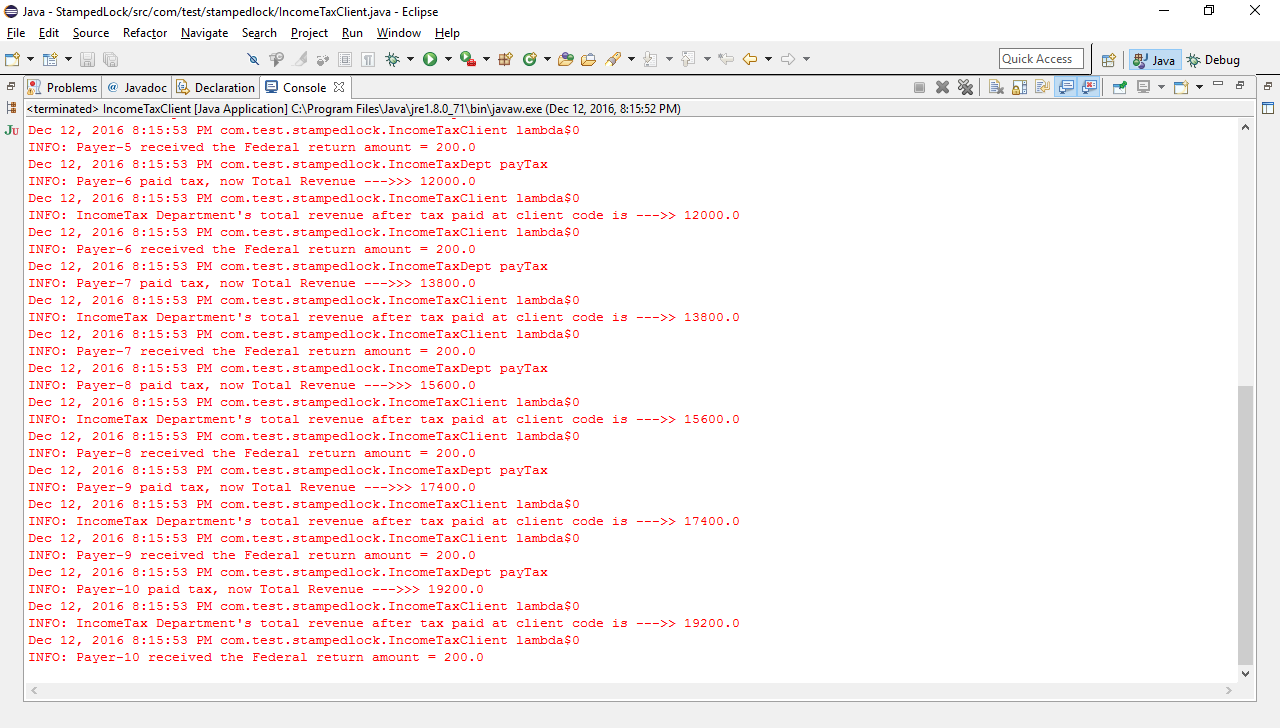Open the File menu
Screen dimensions: 1280x728
click(16, 33)
